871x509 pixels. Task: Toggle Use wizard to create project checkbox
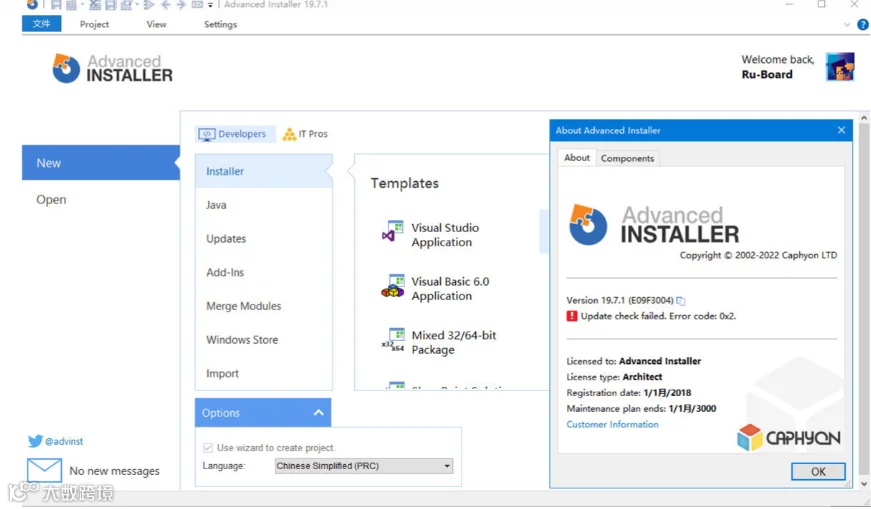point(208,448)
